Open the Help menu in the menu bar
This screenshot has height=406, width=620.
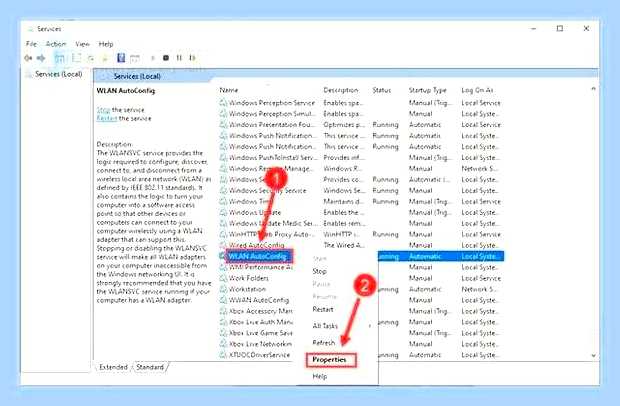pos(106,44)
